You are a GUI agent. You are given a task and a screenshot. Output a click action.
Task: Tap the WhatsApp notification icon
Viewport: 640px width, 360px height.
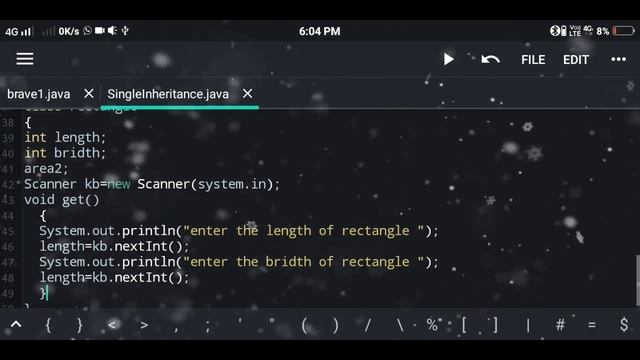(87, 31)
